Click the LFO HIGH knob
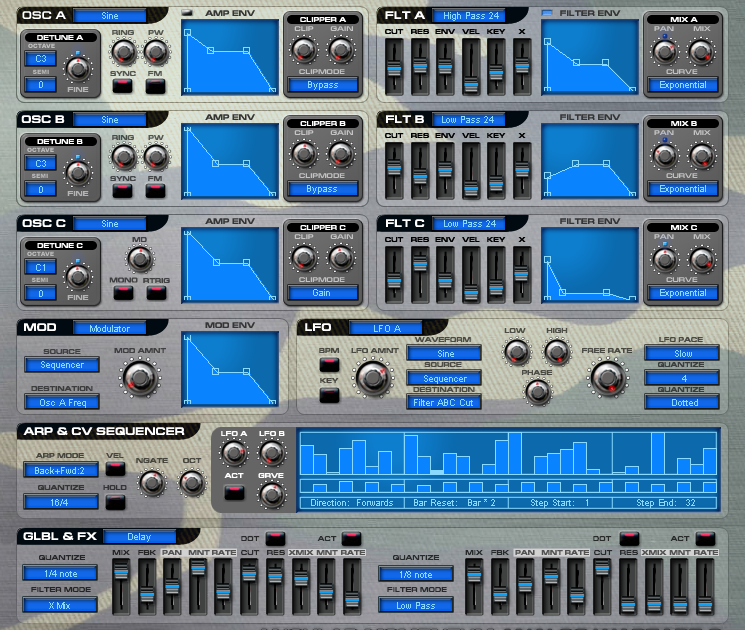This screenshot has width=745, height=630. (556, 352)
